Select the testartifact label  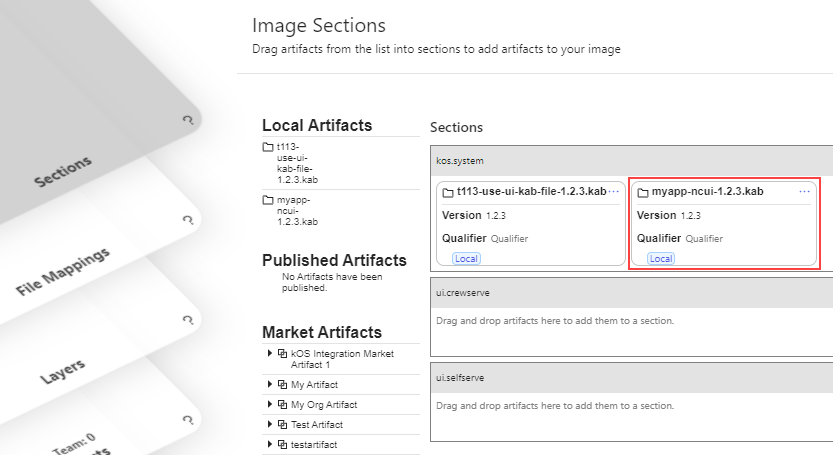pos(313,444)
